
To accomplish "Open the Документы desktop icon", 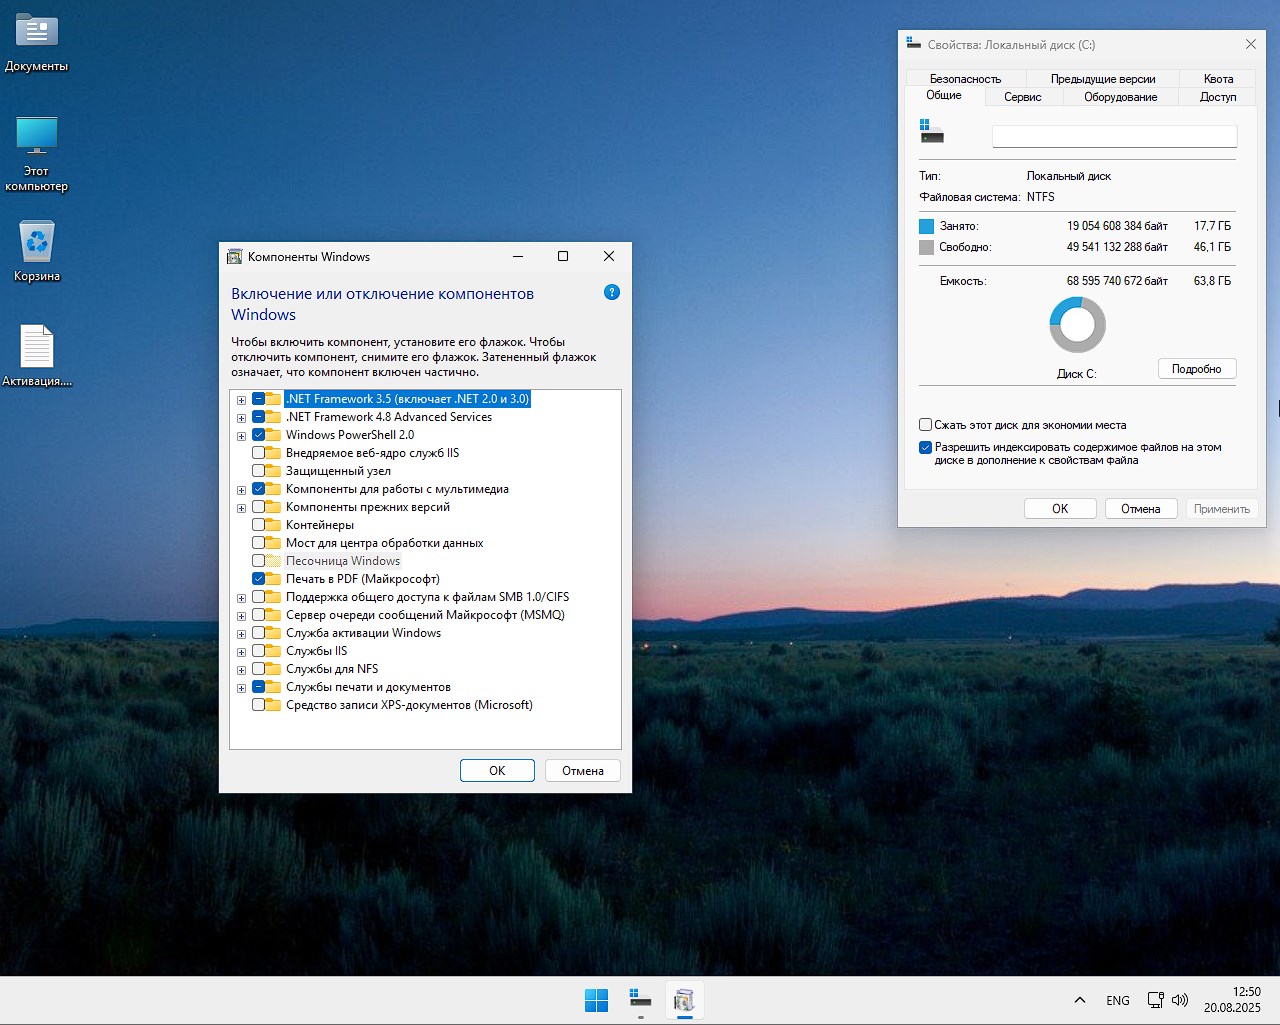I will (37, 31).
